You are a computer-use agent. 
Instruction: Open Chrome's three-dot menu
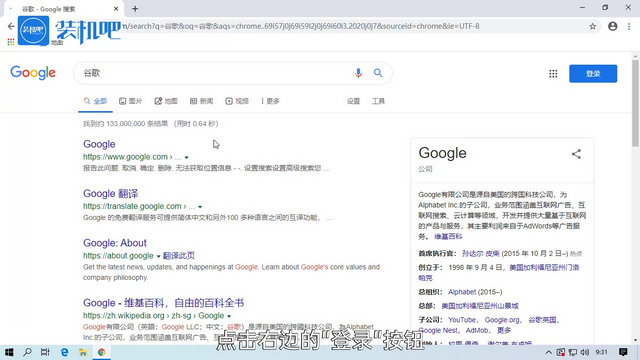[x=629, y=26]
